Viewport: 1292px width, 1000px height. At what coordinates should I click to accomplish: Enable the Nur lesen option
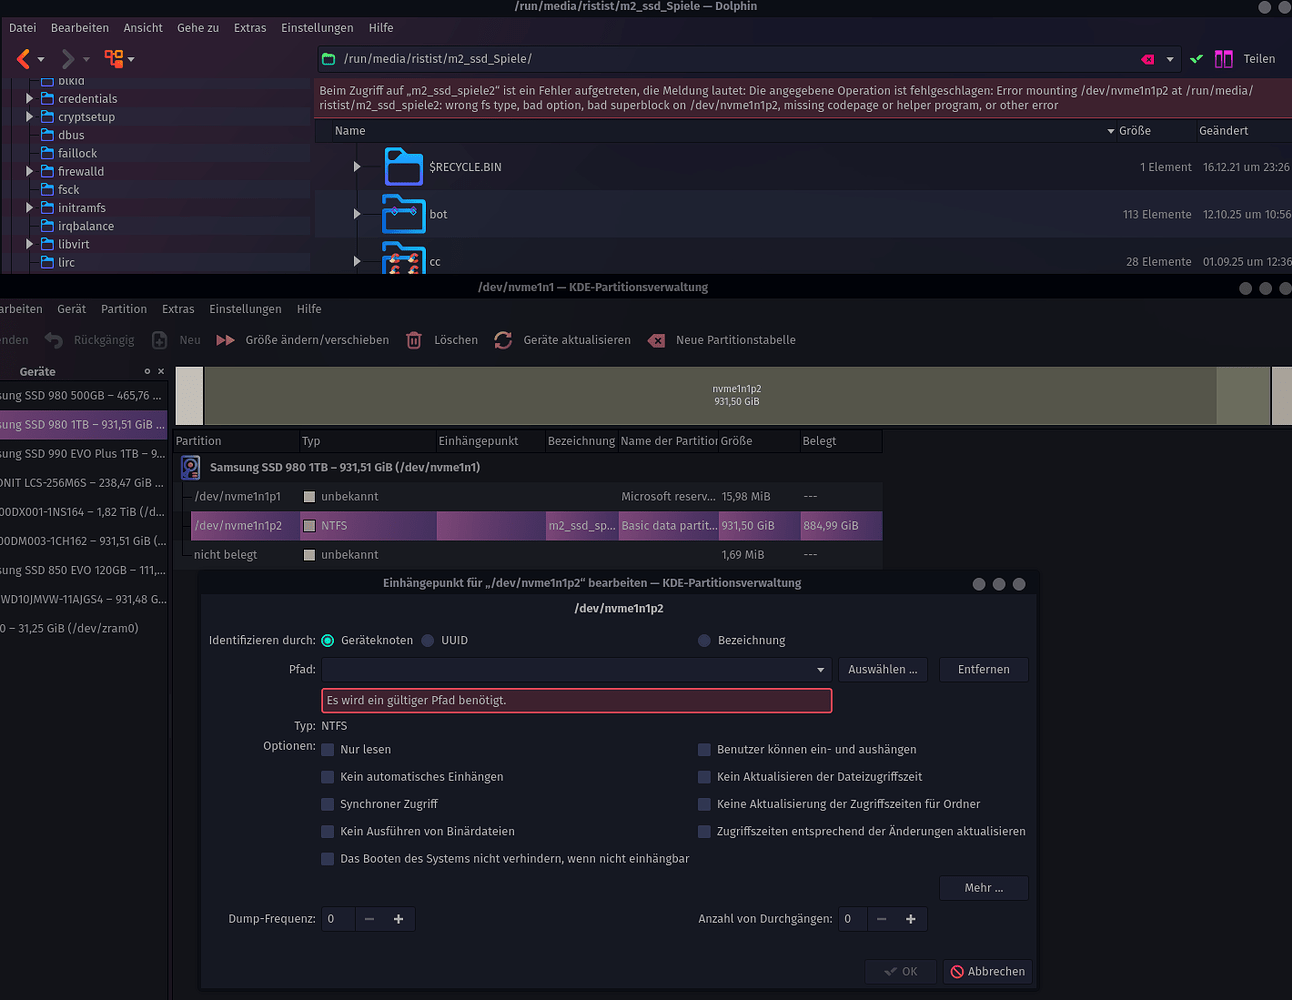327,749
